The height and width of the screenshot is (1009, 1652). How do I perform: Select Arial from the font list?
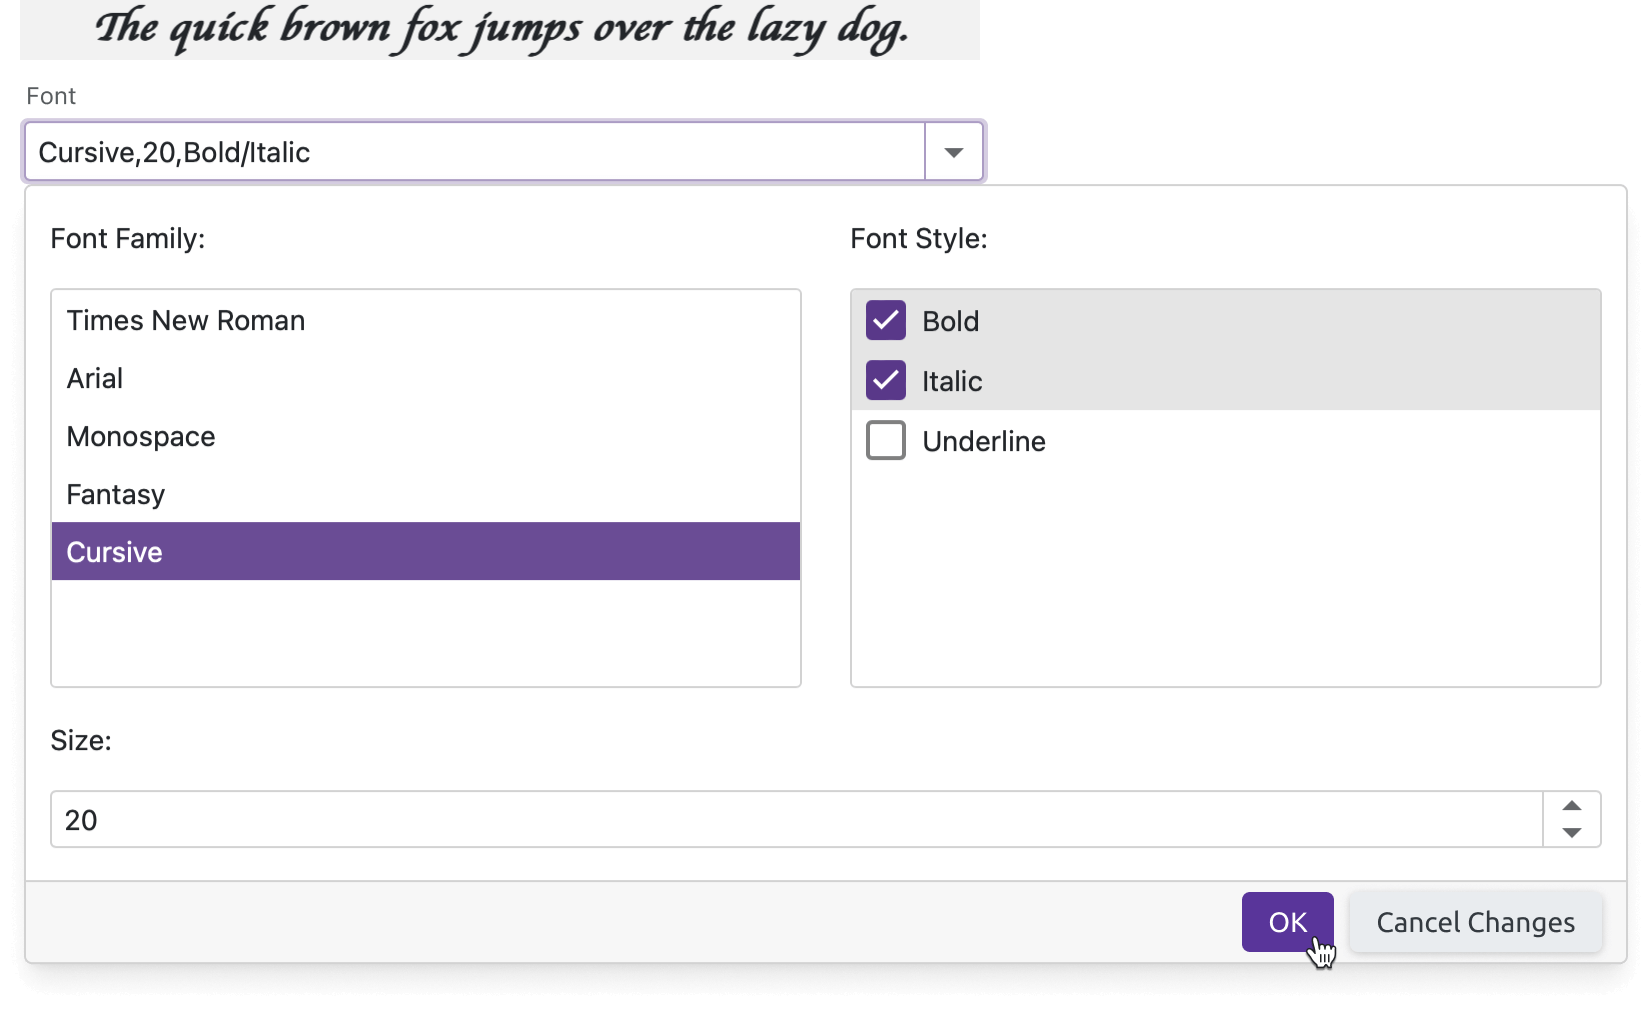[95, 378]
